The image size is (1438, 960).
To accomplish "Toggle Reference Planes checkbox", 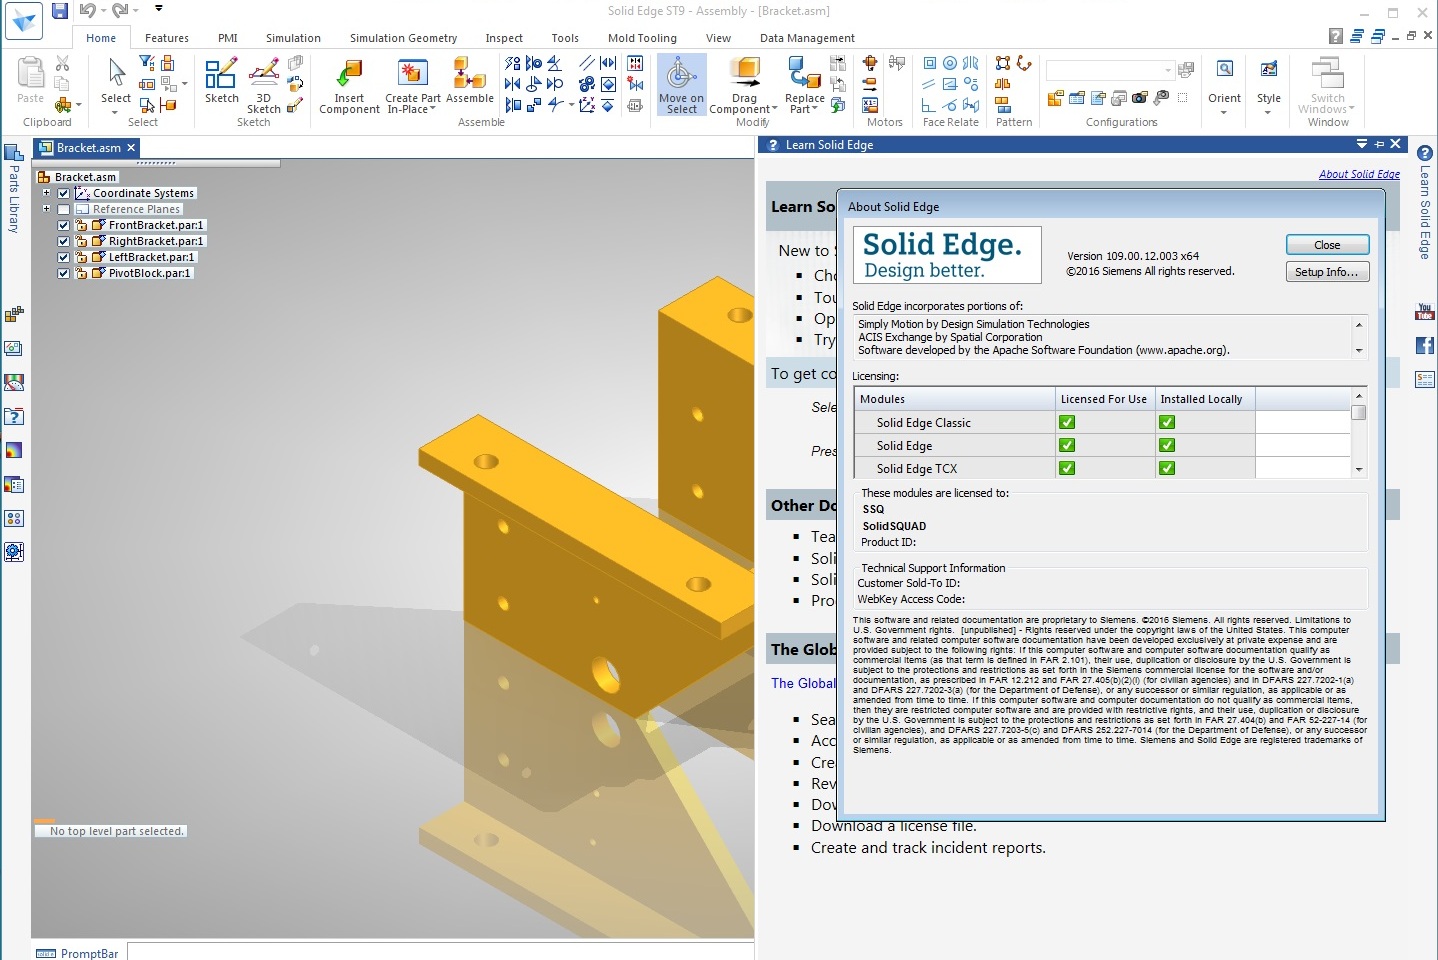I will (64, 210).
